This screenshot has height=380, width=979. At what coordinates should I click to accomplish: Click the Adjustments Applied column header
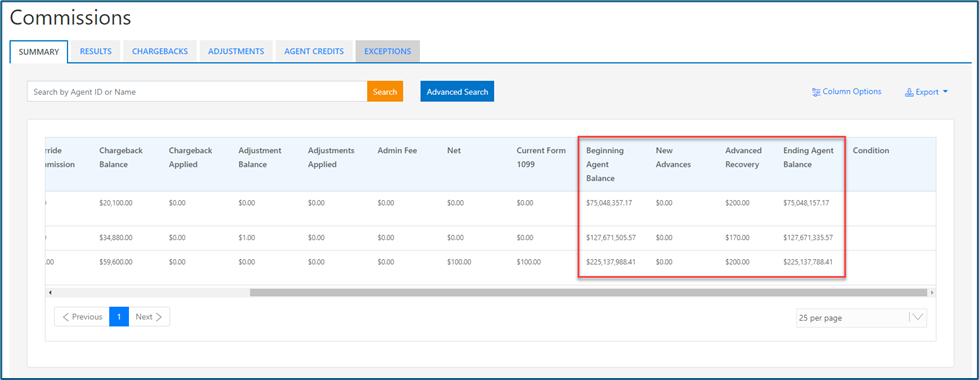tap(331, 157)
